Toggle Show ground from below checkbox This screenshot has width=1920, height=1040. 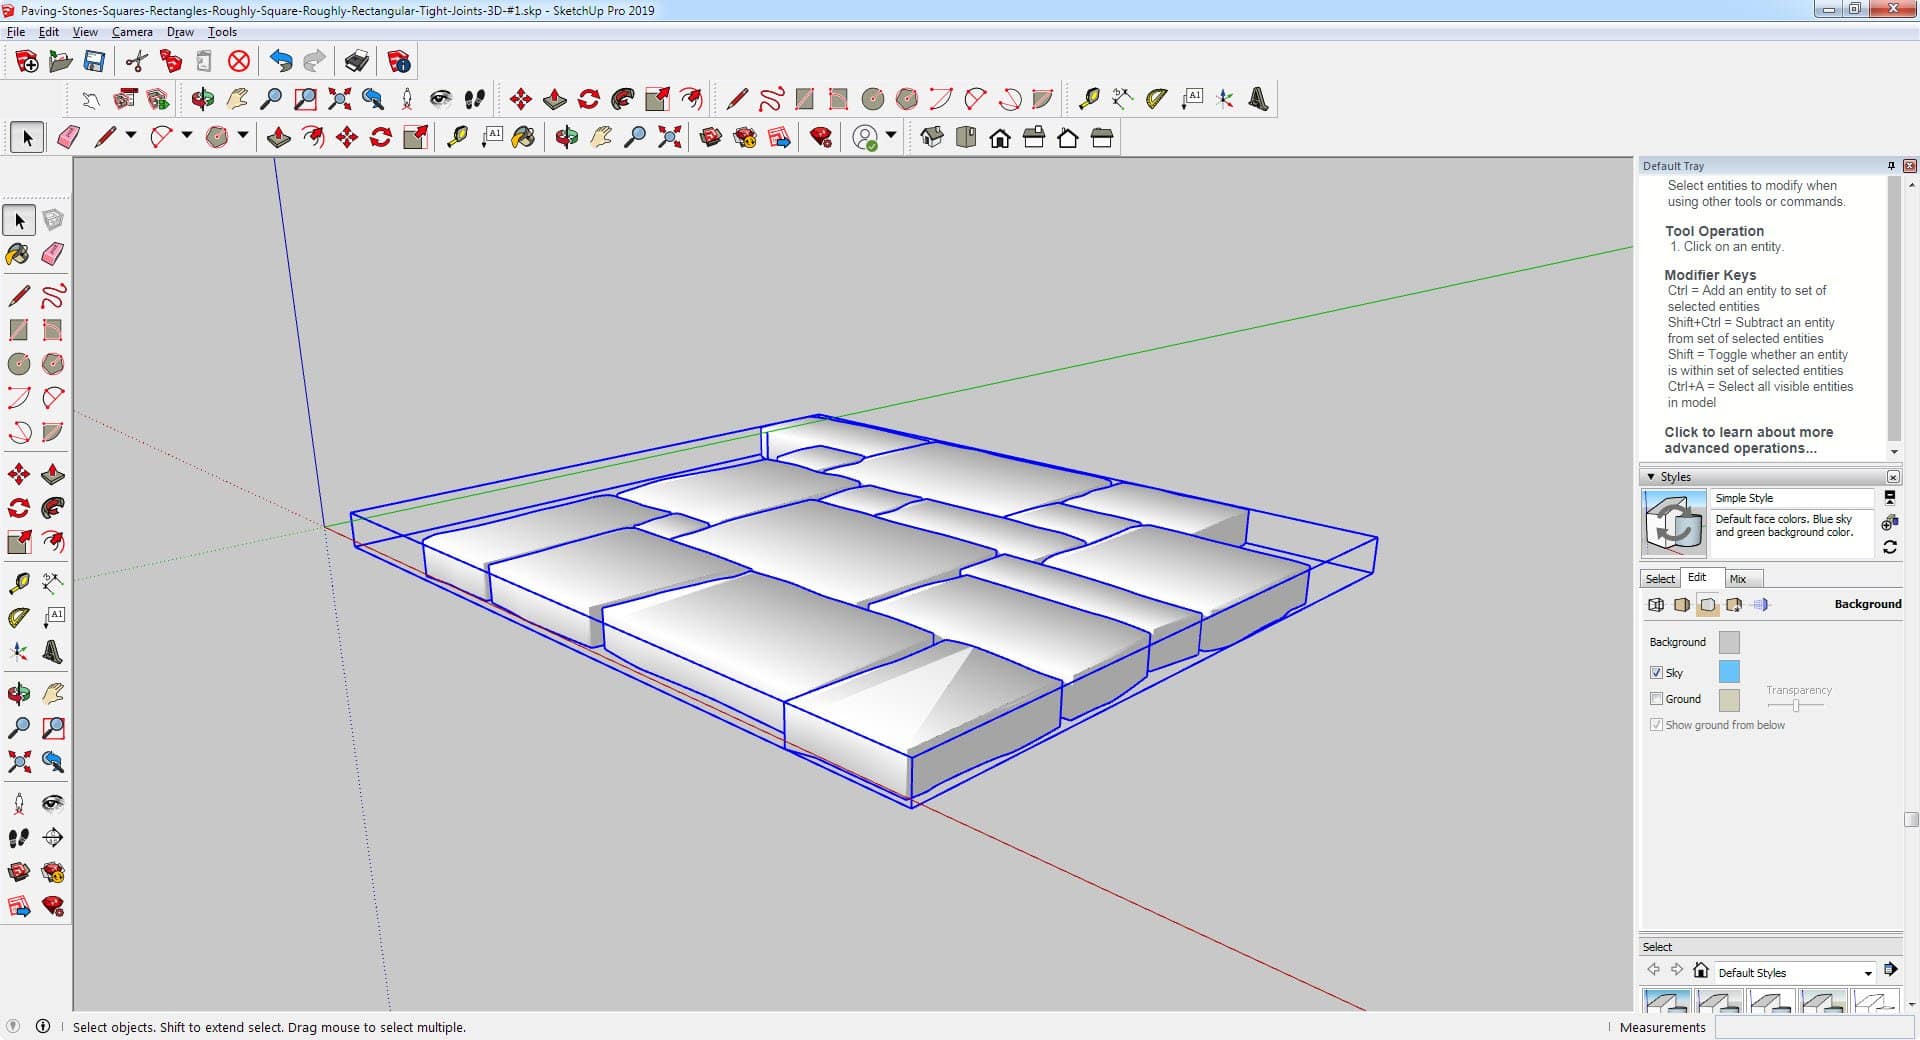pyautogui.click(x=1656, y=725)
